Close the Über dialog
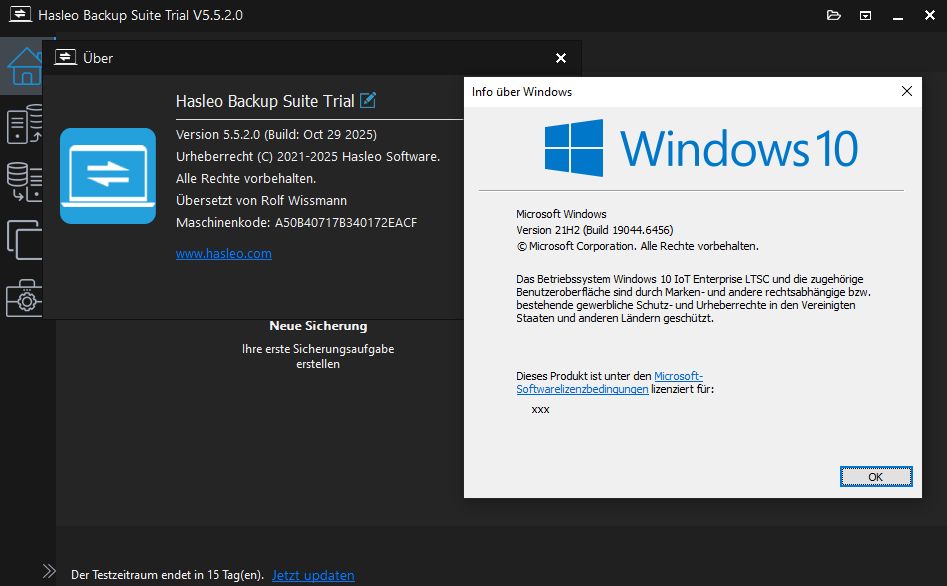Image resolution: width=947 pixels, height=586 pixels. [561, 58]
